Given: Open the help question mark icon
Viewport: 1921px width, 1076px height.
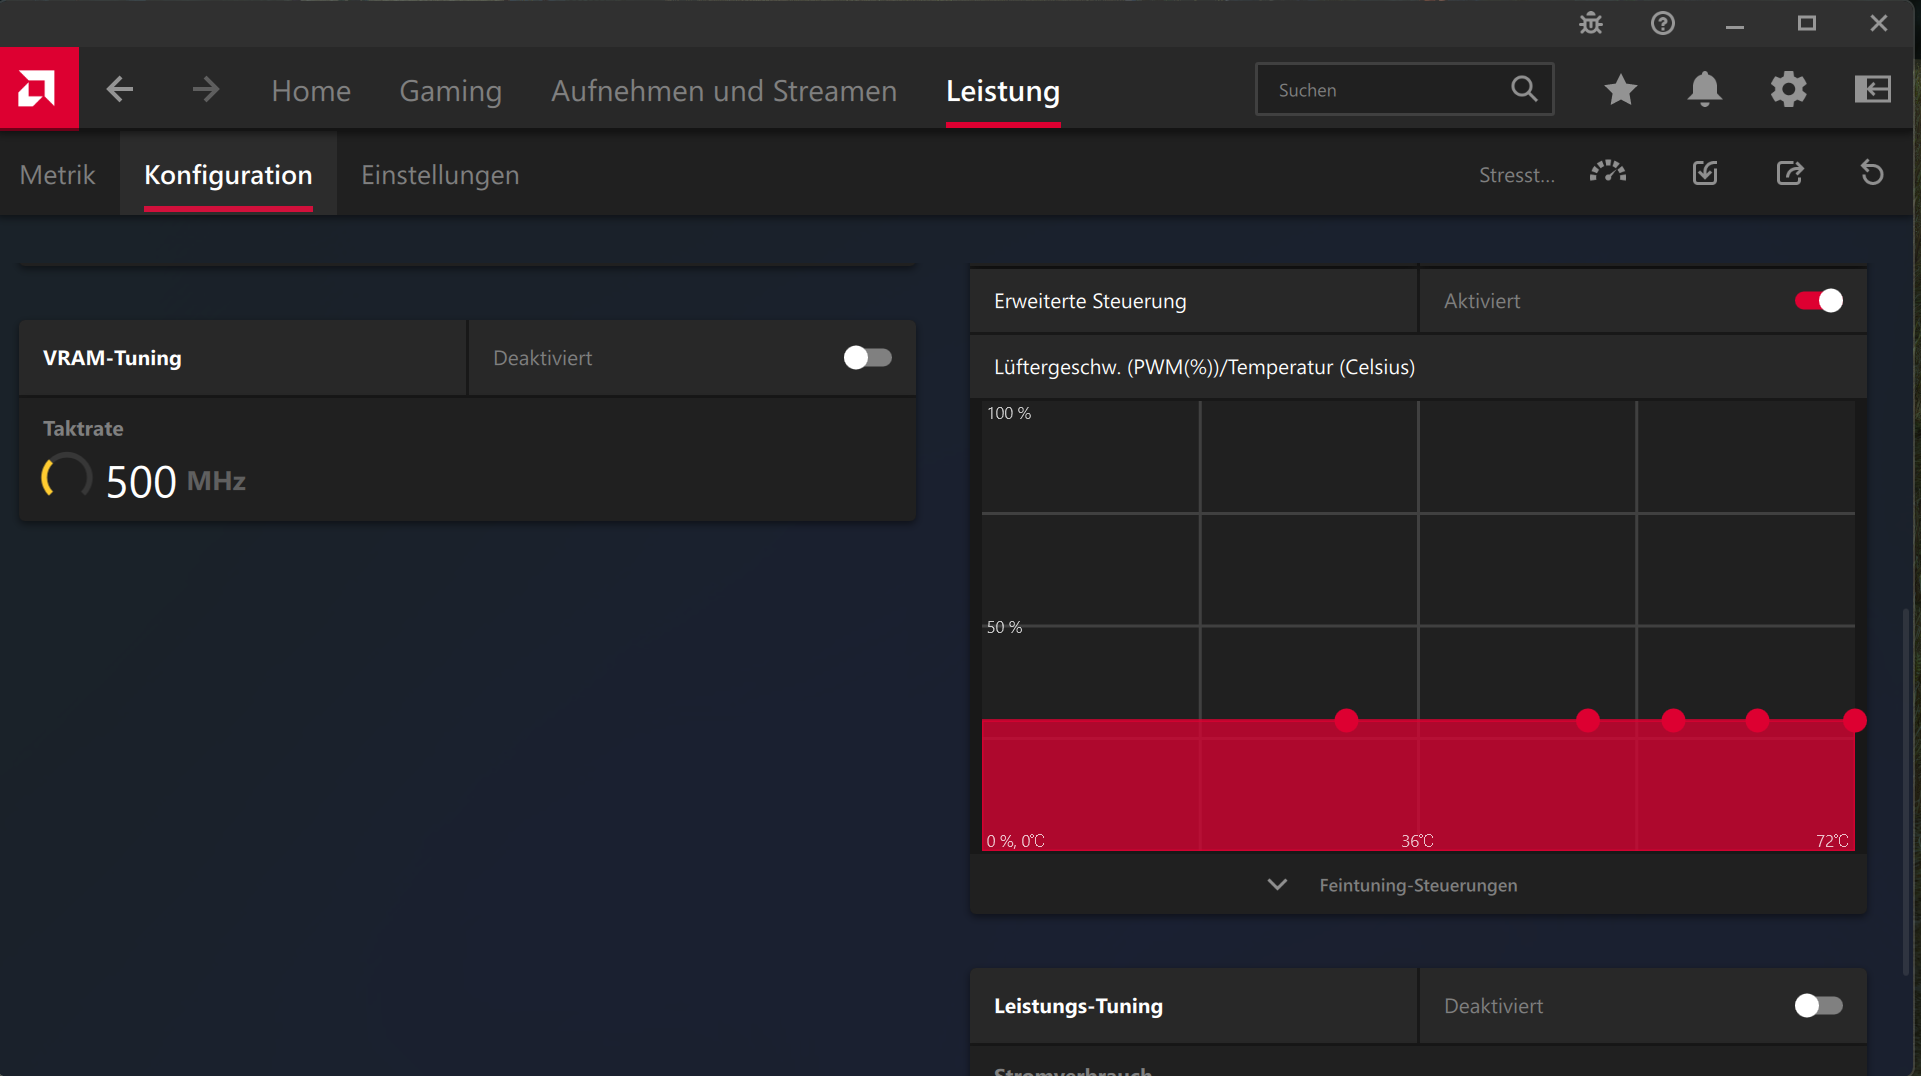Looking at the screenshot, I should pyautogui.click(x=1663, y=23).
